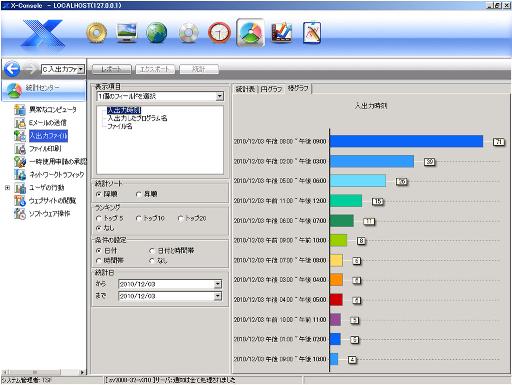Click the bar chart with checkmark icon
512x385 pixels.
coord(282,33)
